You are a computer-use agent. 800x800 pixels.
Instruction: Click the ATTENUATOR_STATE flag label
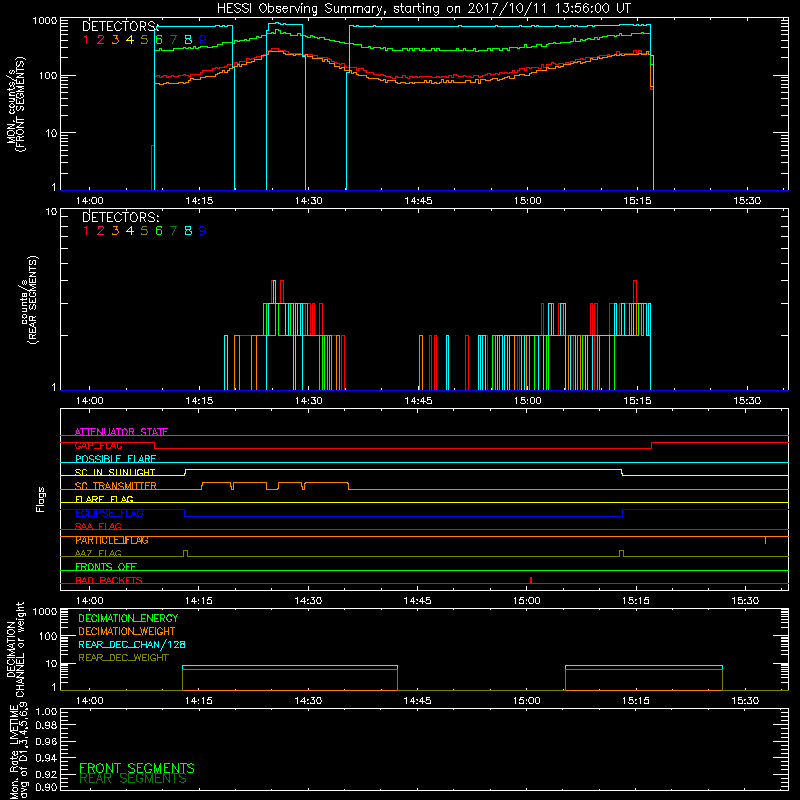click(121, 432)
